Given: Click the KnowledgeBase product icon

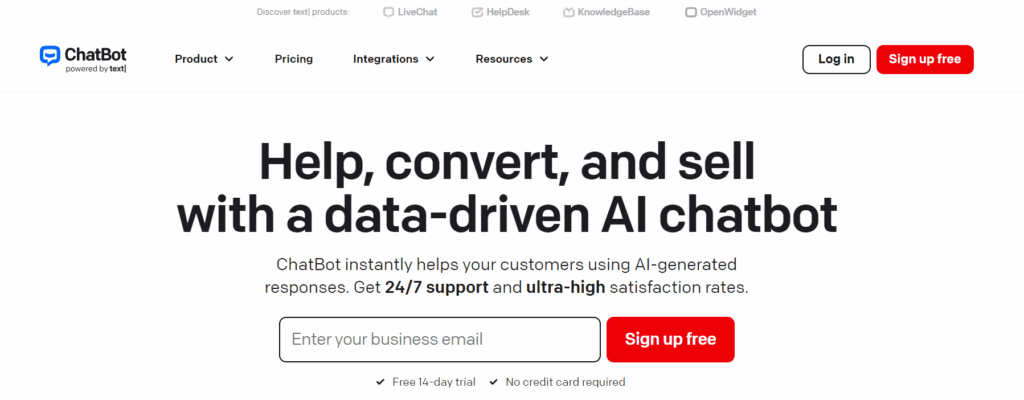Looking at the screenshot, I should click(x=568, y=13).
